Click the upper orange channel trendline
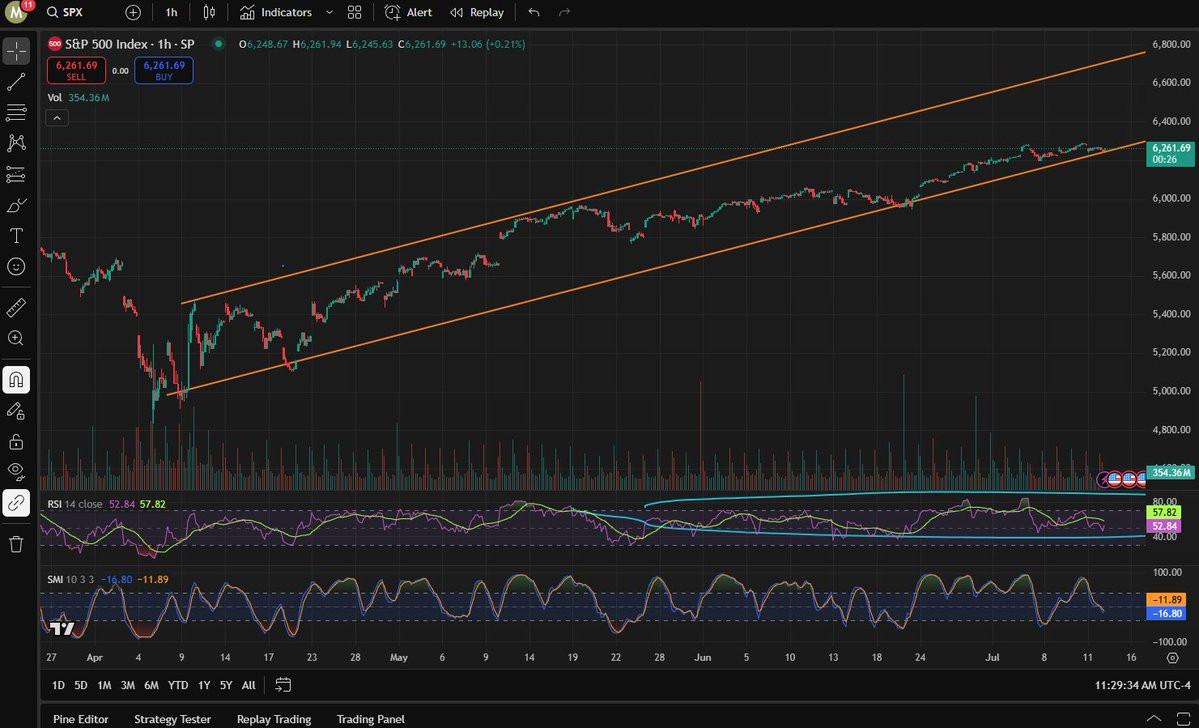The width and height of the screenshot is (1199, 728). tap(663, 178)
